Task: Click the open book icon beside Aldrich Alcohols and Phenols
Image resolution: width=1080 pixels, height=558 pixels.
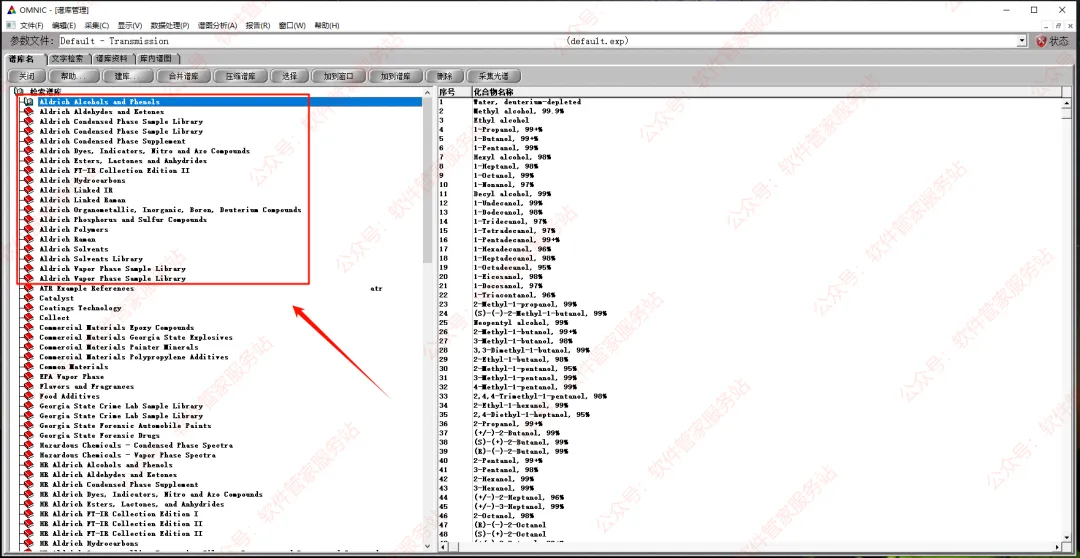Action: click(28, 102)
